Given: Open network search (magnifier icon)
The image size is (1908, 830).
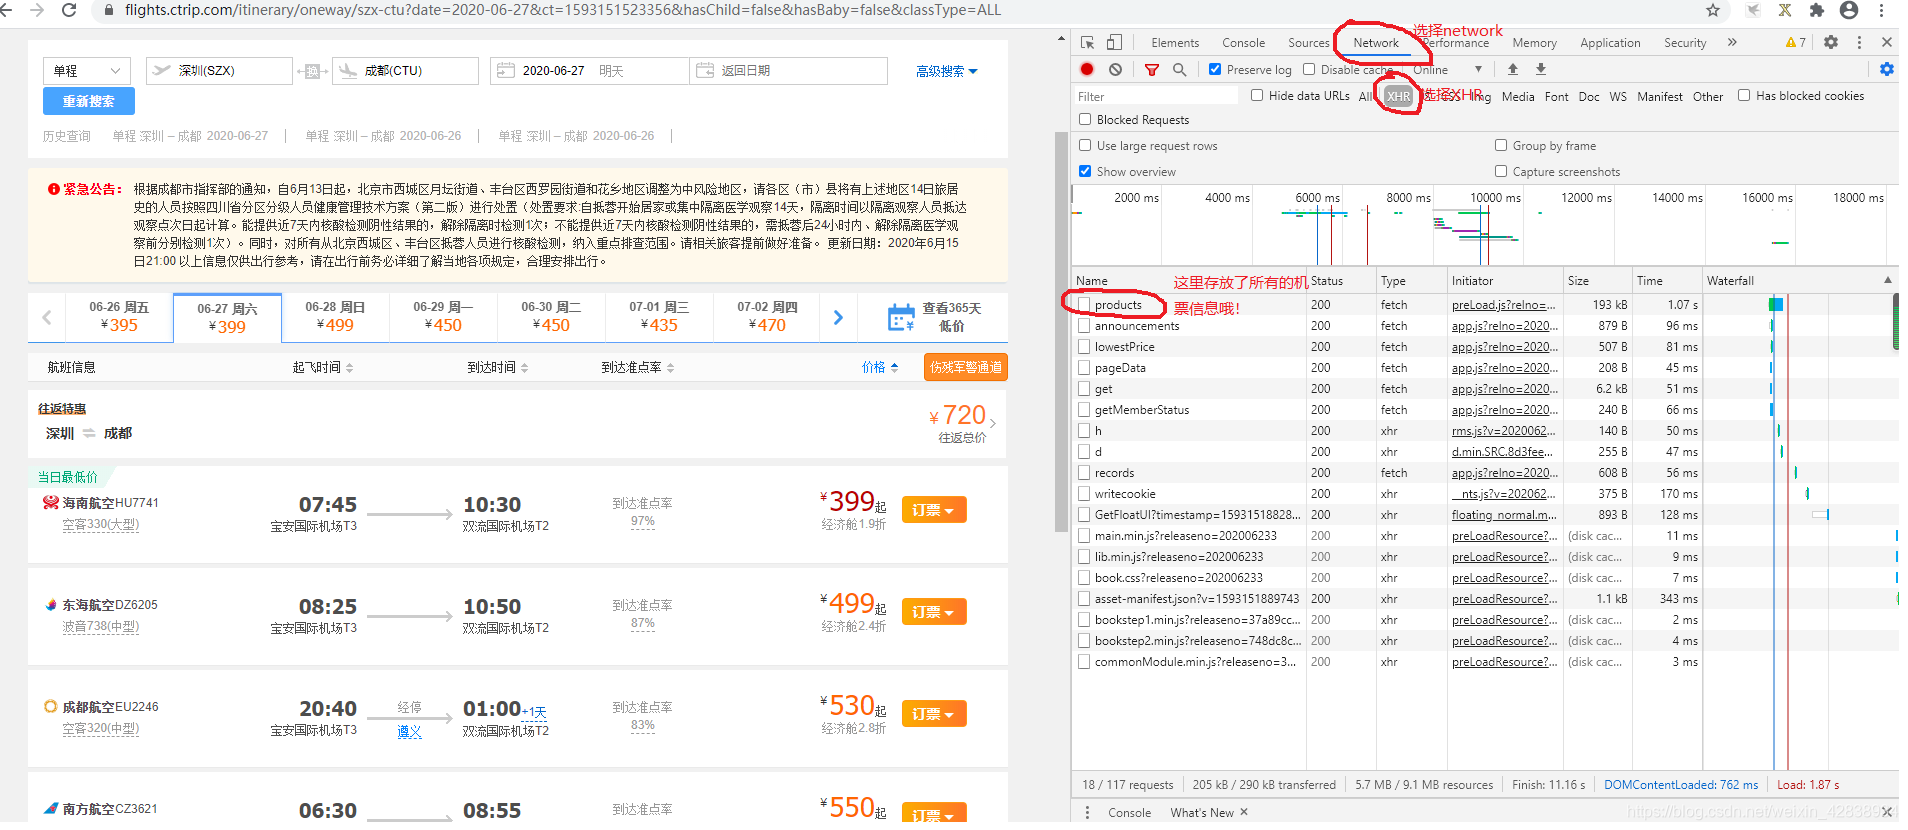Looking at the screenshot, I should 1180,69.
